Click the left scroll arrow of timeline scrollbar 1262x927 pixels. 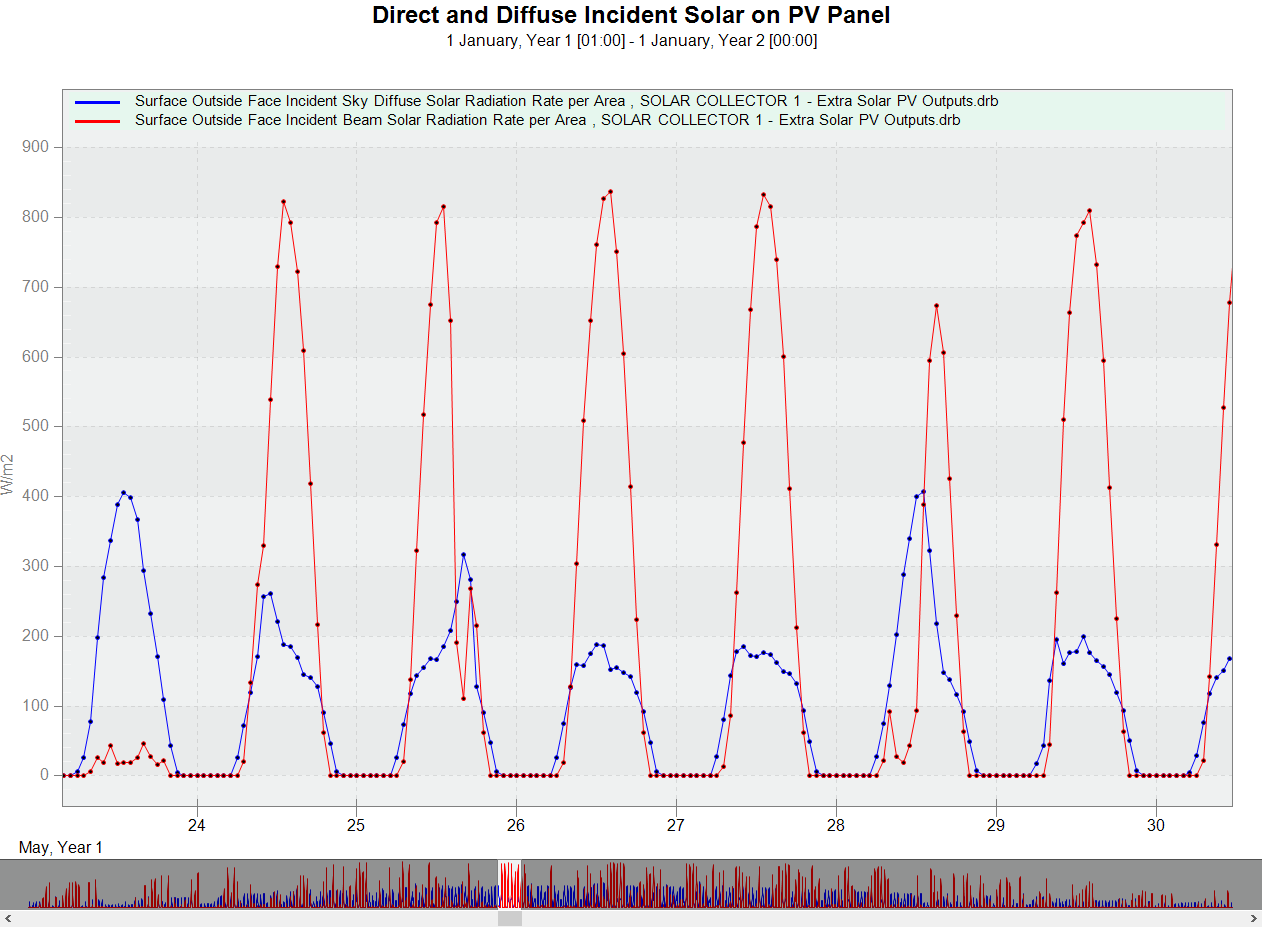point(8,918)
